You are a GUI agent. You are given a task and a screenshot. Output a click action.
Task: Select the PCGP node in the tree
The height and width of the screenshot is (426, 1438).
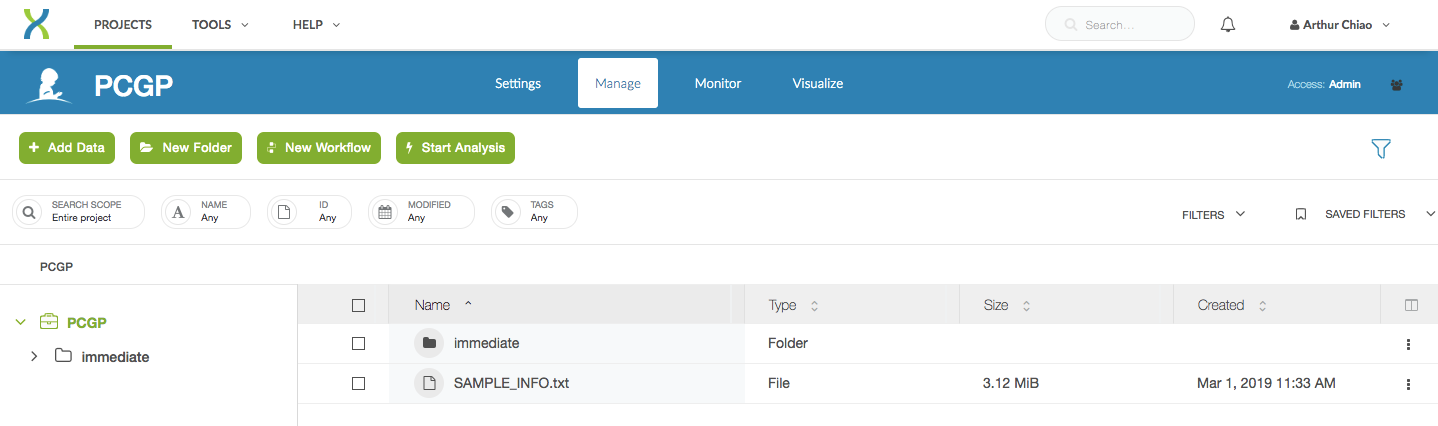[x=87, y=323]
